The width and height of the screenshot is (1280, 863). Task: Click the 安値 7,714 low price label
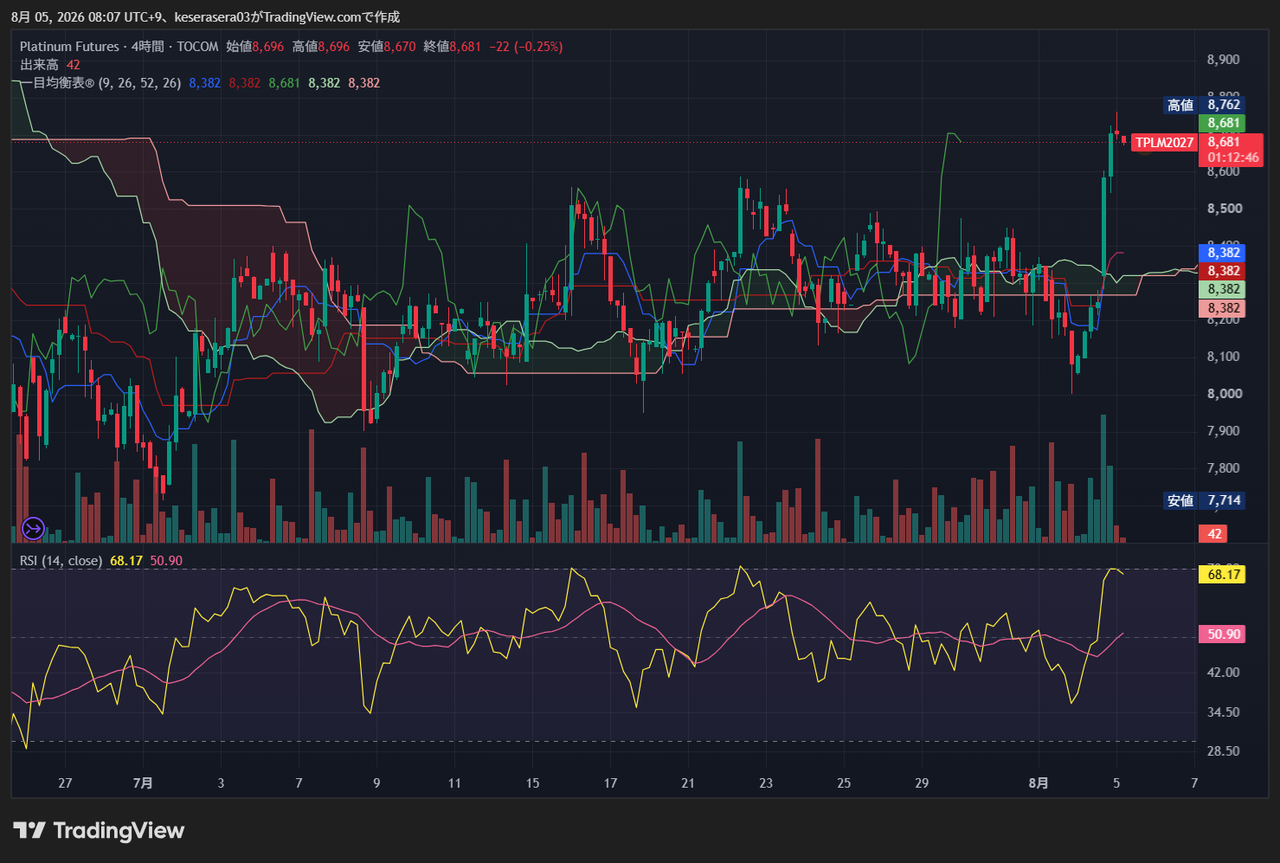click(x=1204, y=501)
